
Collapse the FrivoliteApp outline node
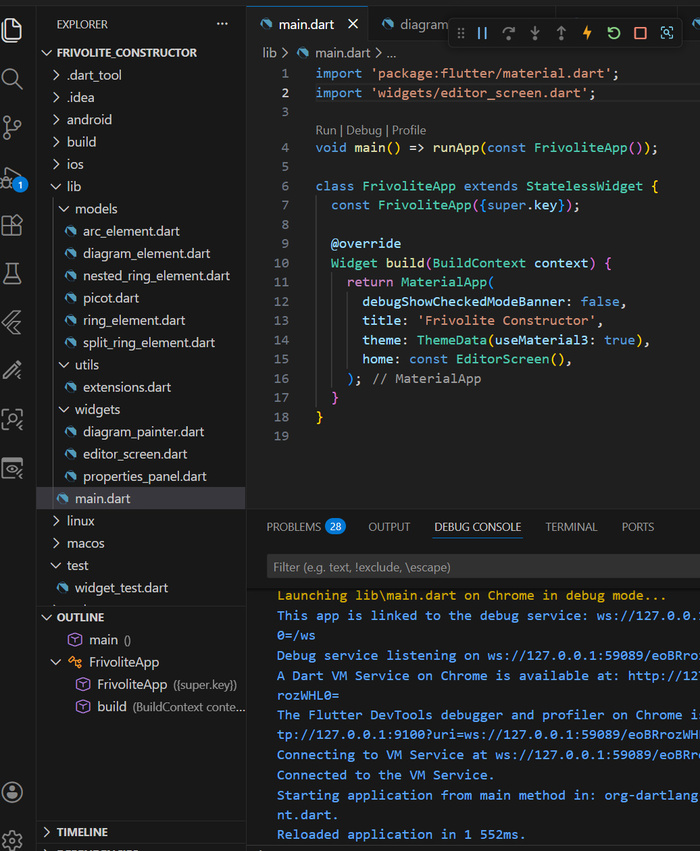[56, 662]
